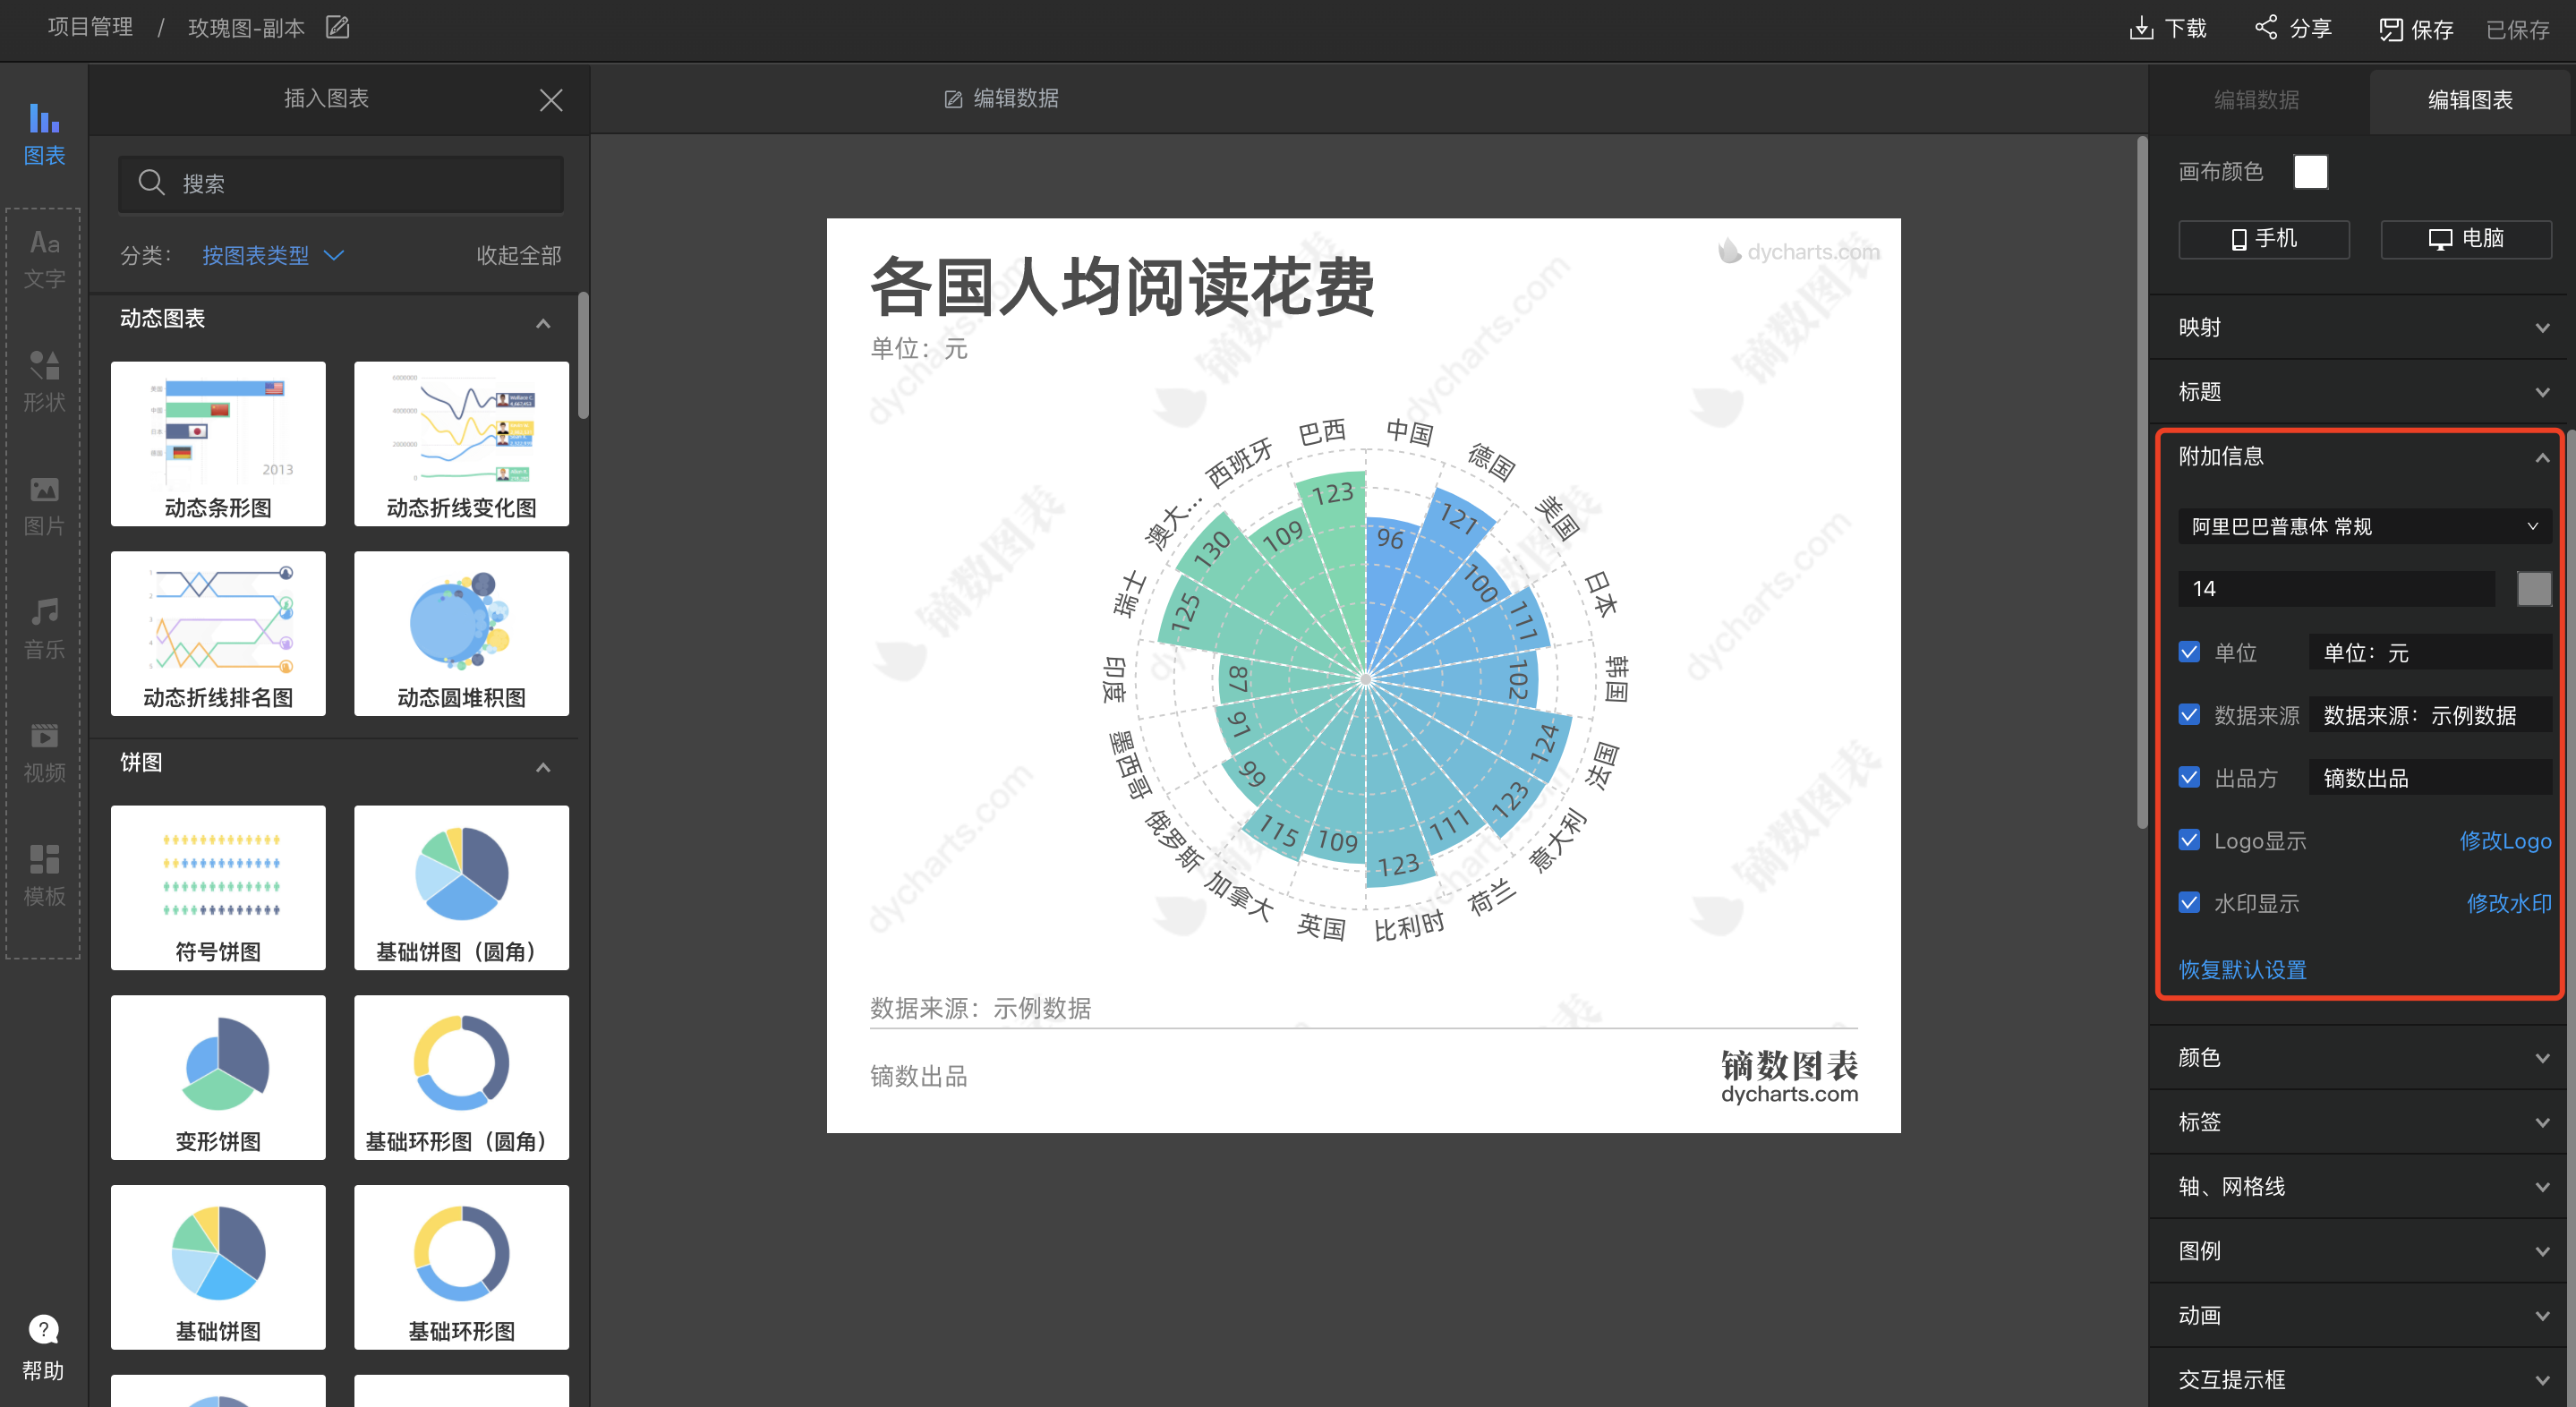Click the 分享 share icon
The image size is (2576, 1407).
pos(2266,27)
